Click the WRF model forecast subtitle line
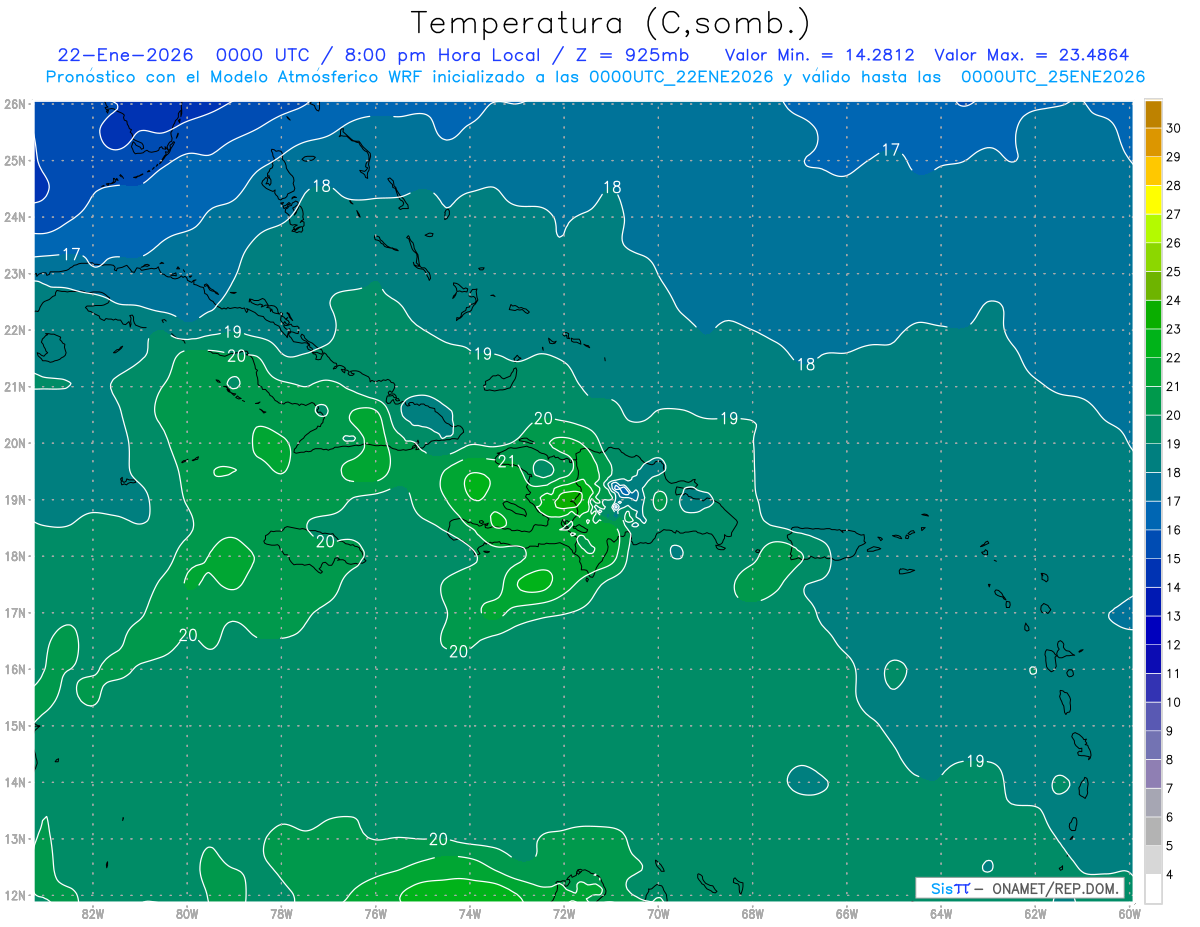1200x927 pixels. pos(595,77)
